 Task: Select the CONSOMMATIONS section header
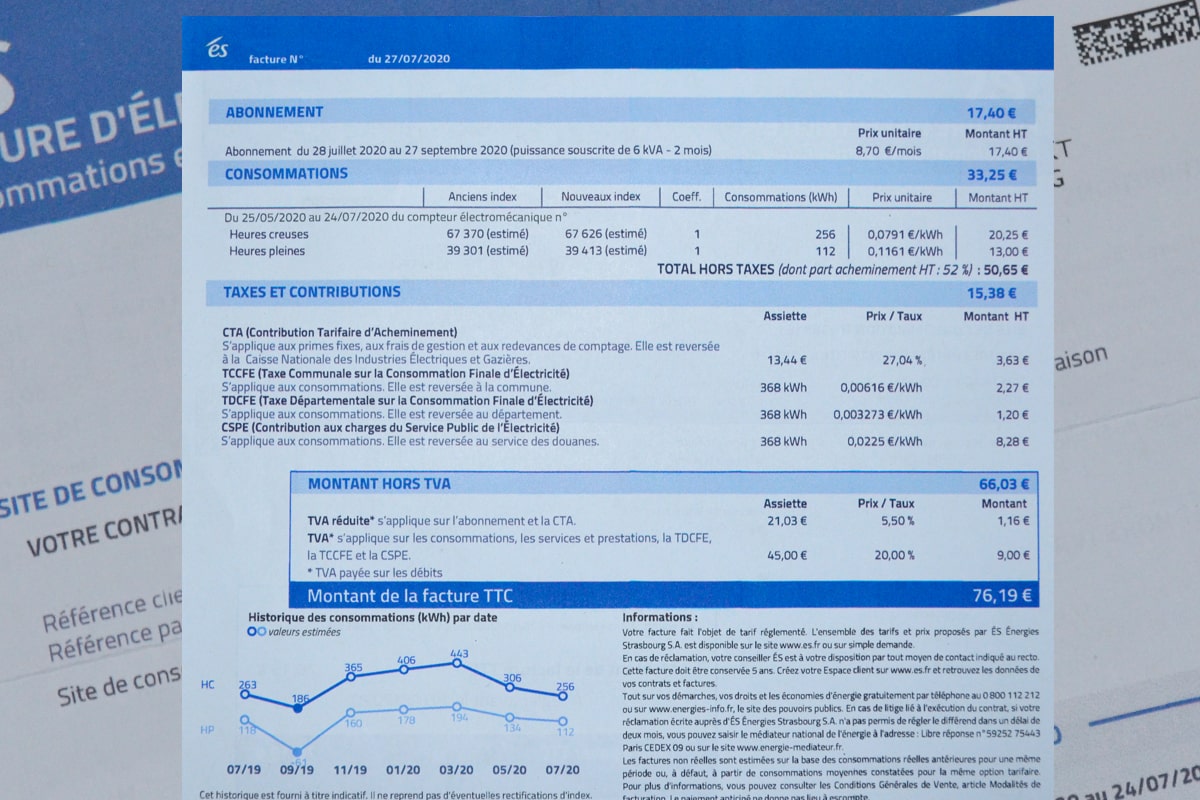point(286,174)
